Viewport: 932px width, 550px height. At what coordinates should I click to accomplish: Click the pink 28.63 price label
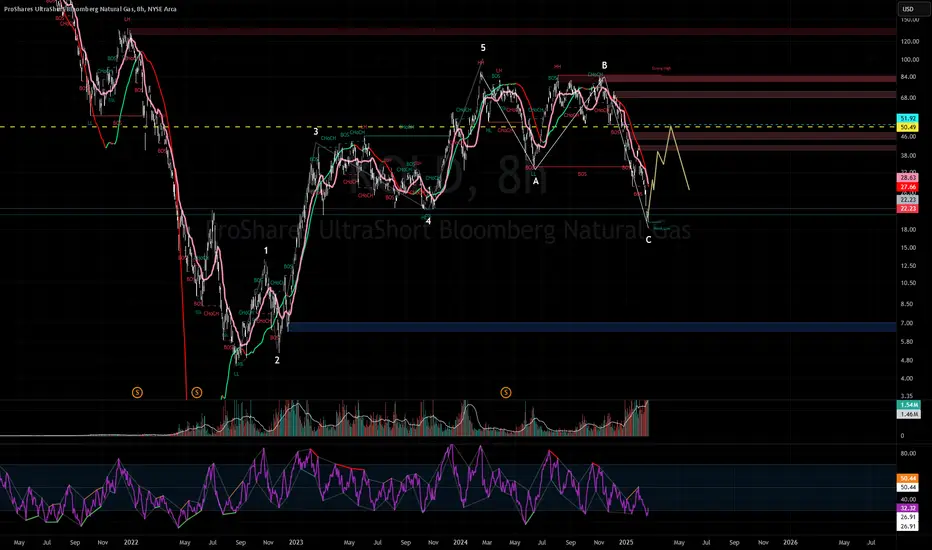click(908, 178)
